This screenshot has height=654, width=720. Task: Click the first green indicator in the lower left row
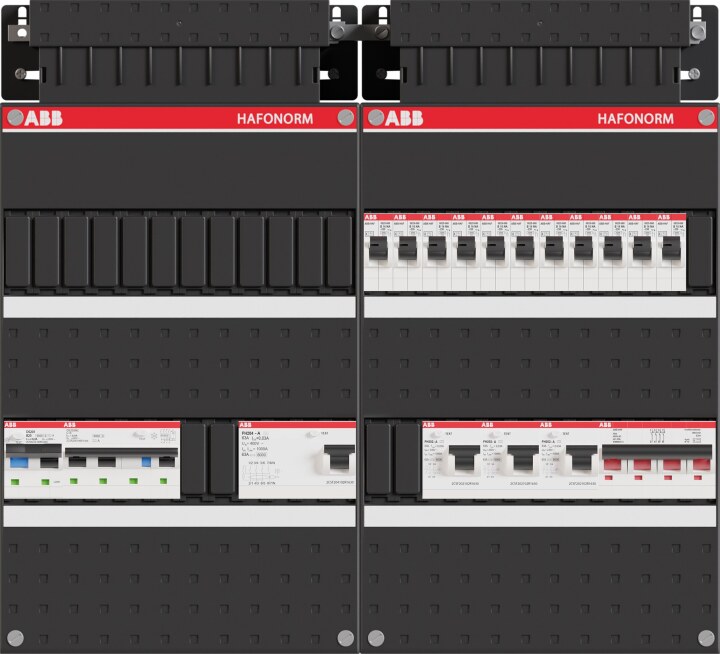click(x=15, y=482)
